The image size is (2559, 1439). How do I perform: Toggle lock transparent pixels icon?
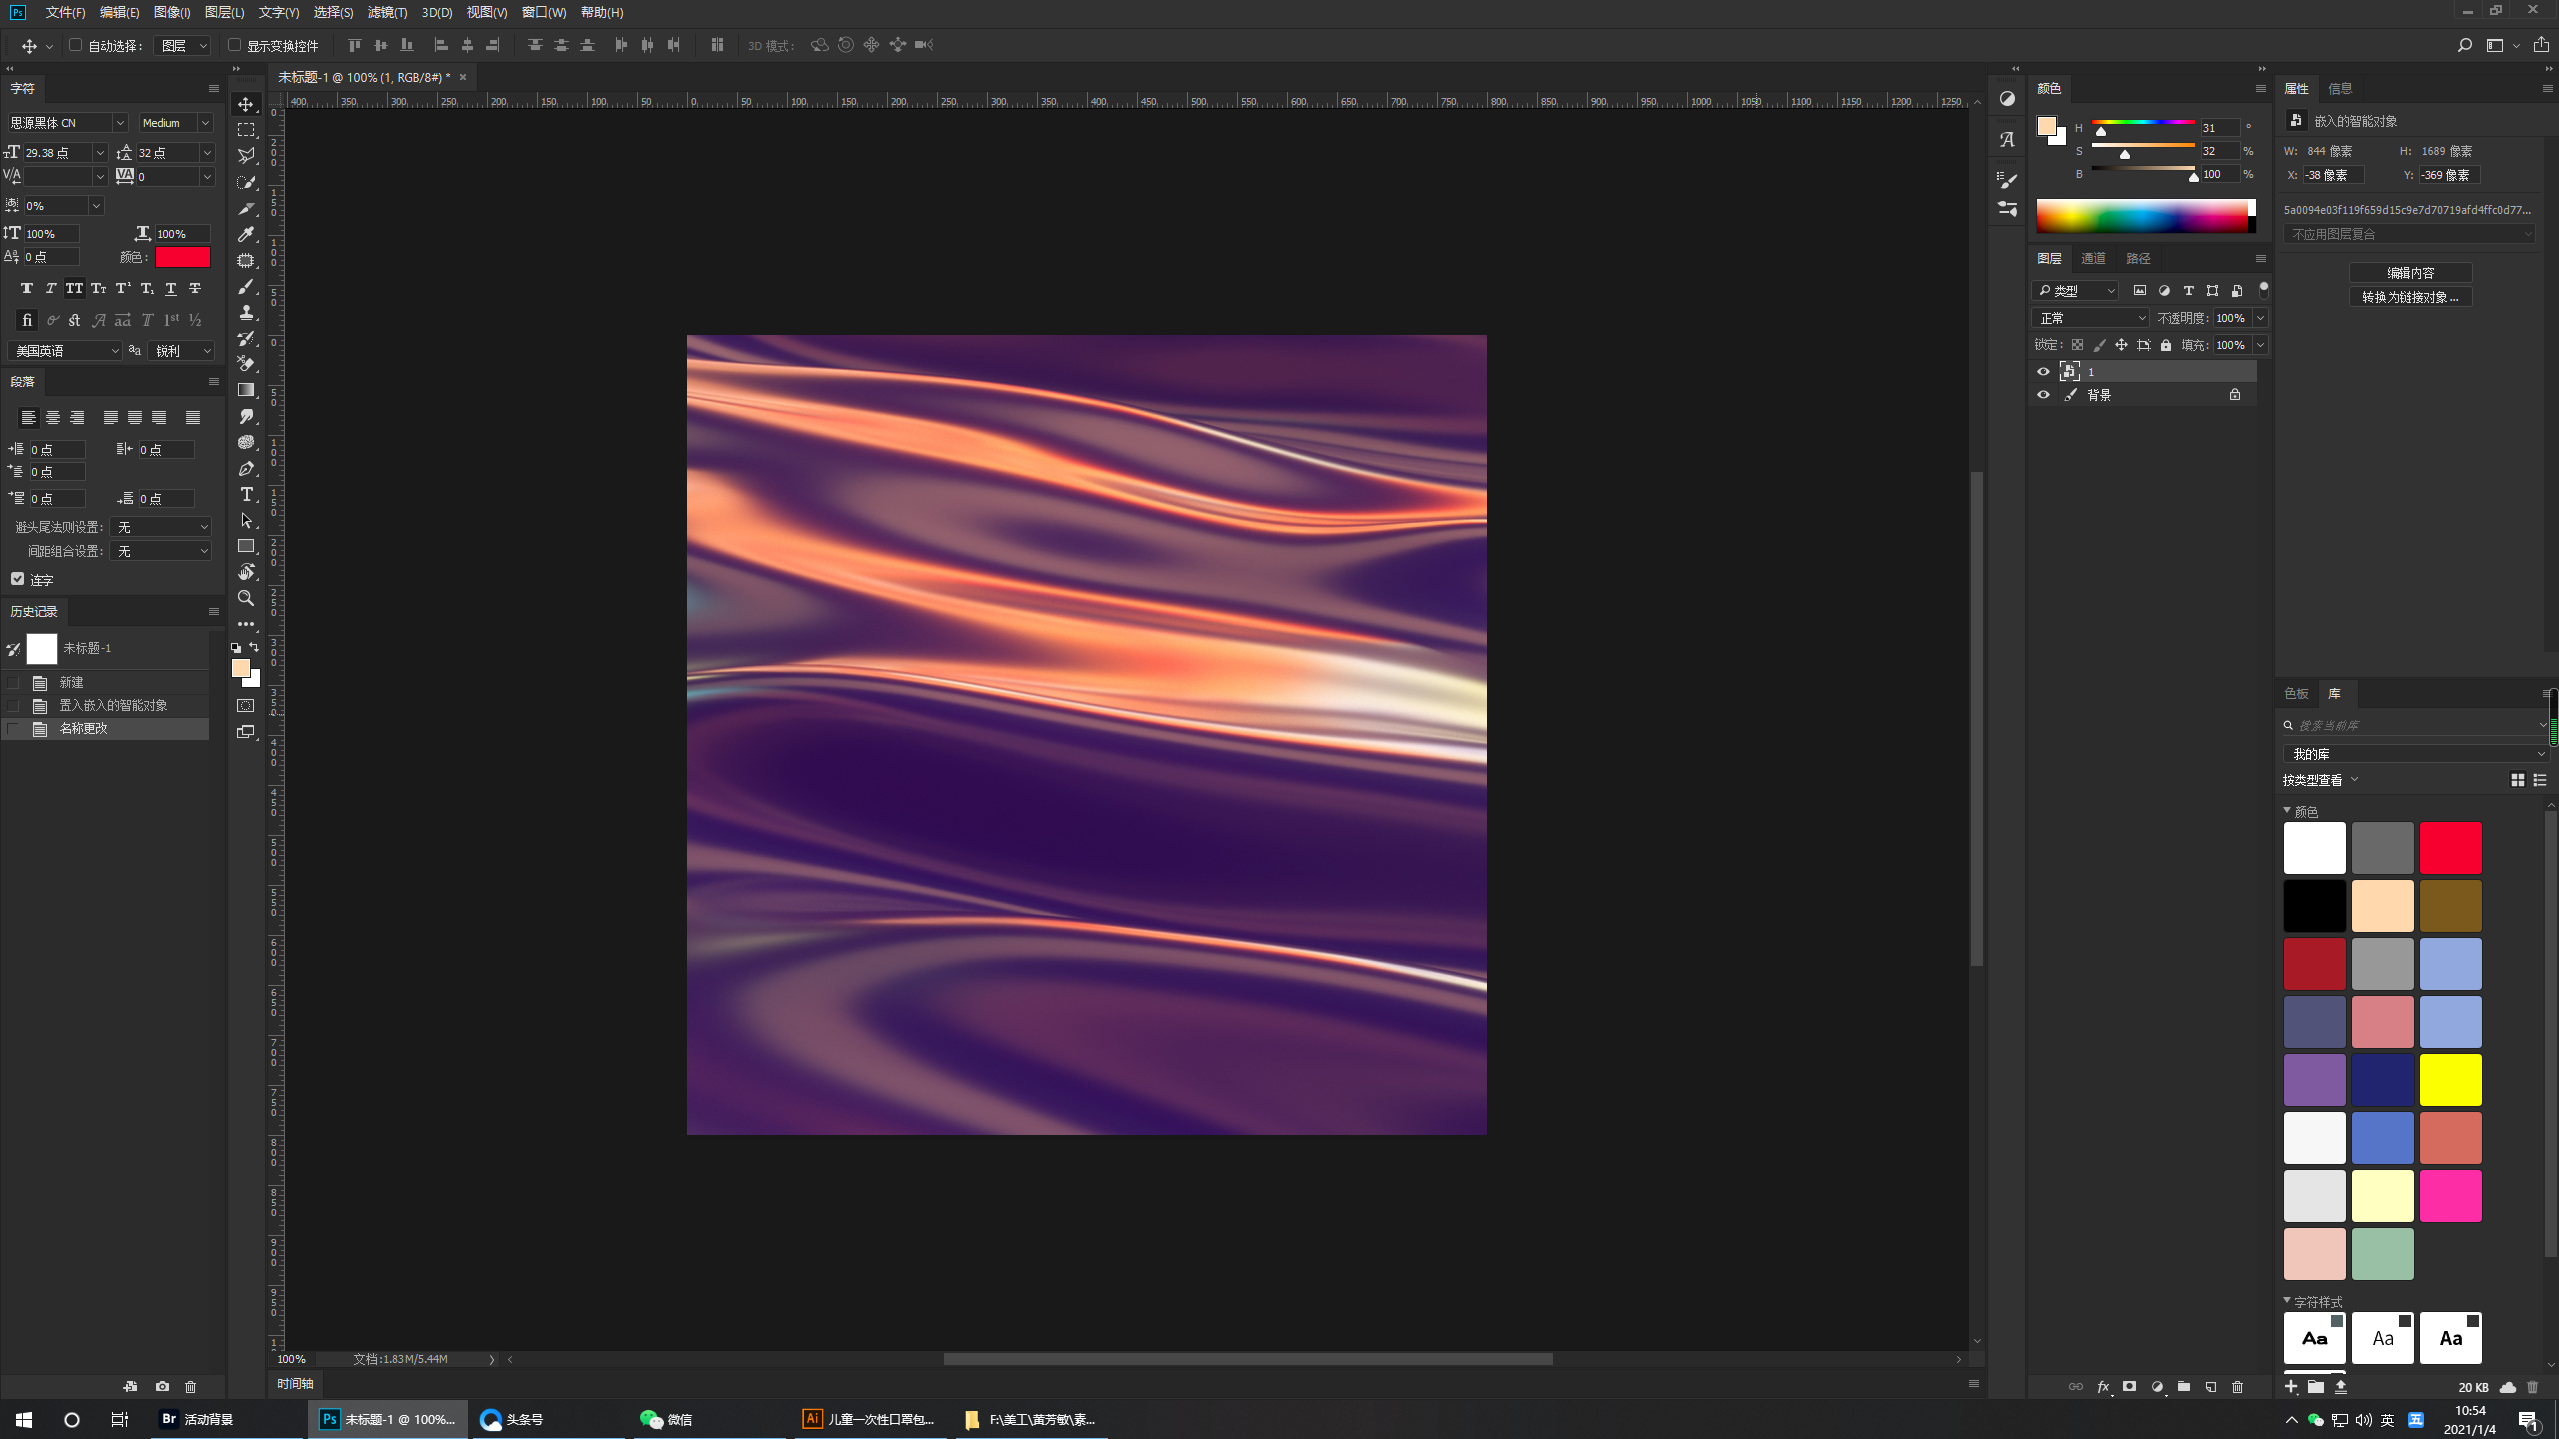(2078, 345)
